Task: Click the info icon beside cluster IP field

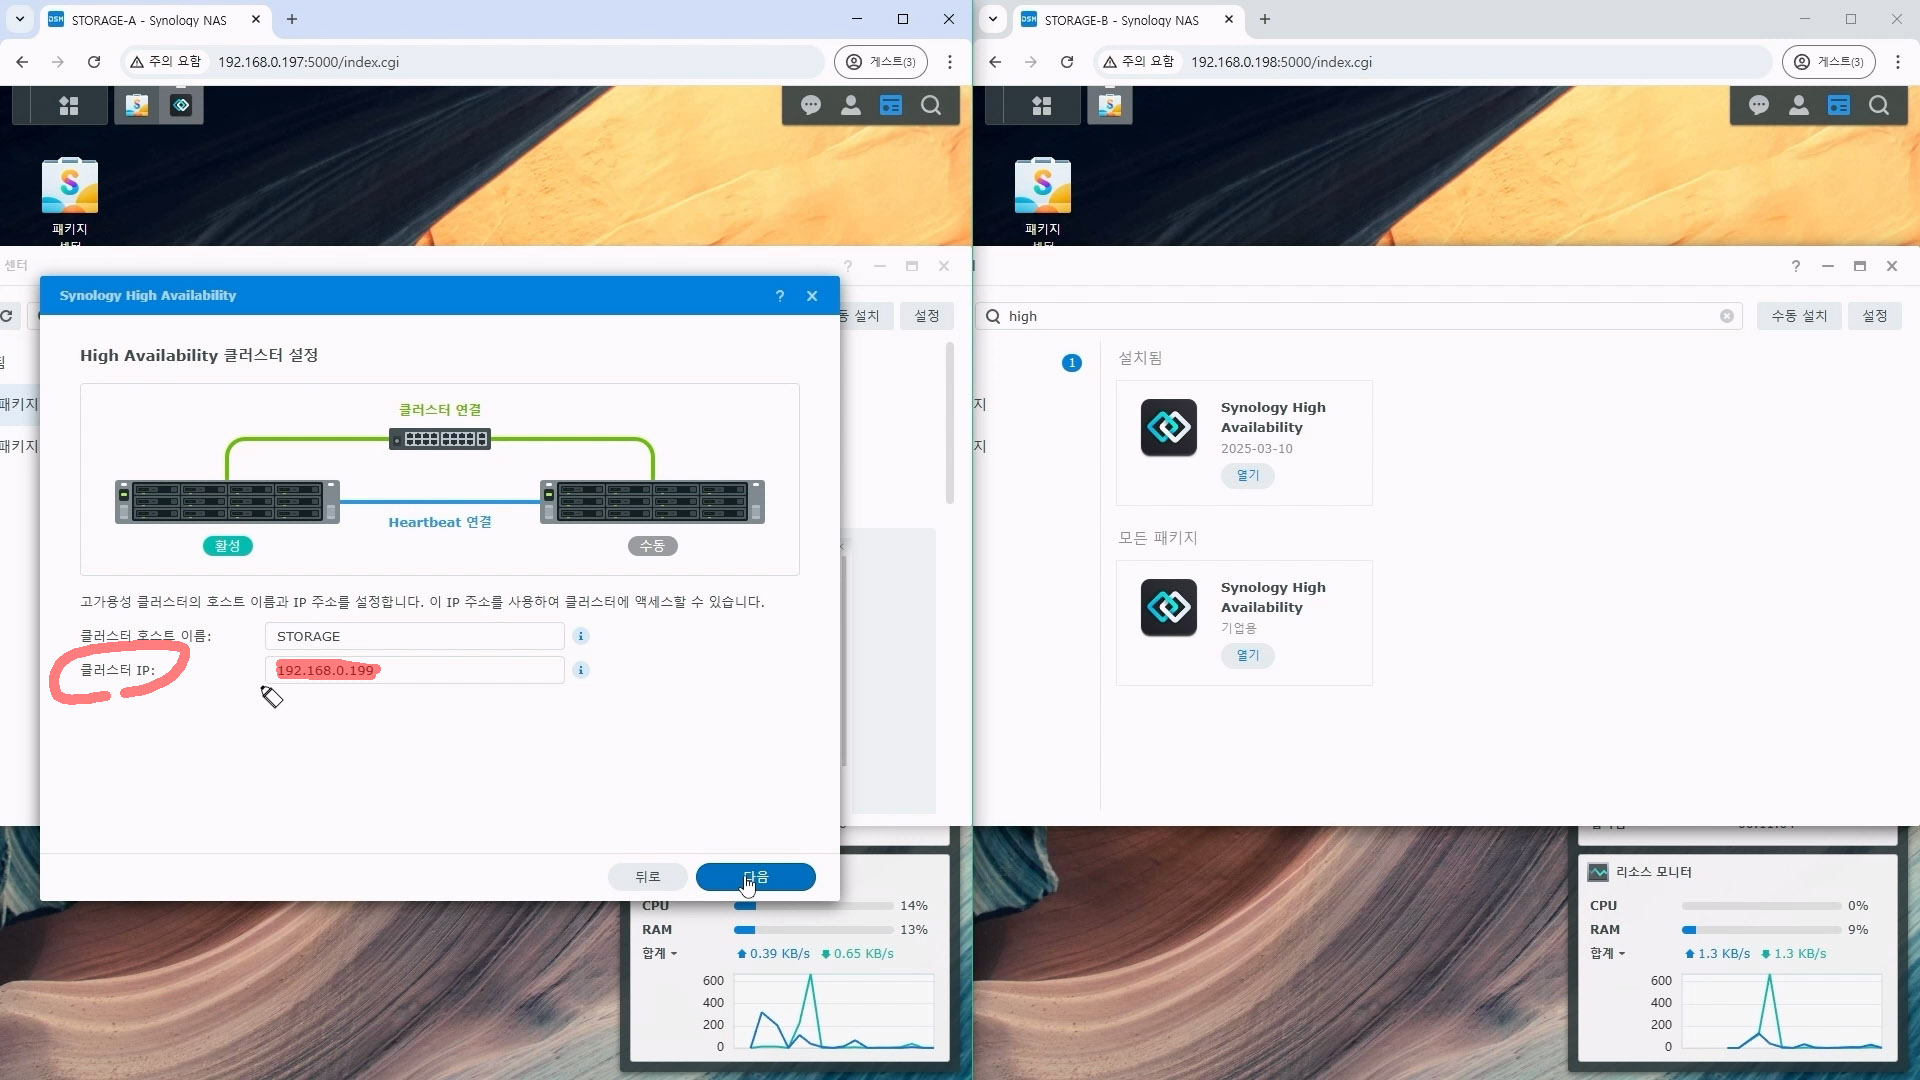Action: click(x=581, y=670)
